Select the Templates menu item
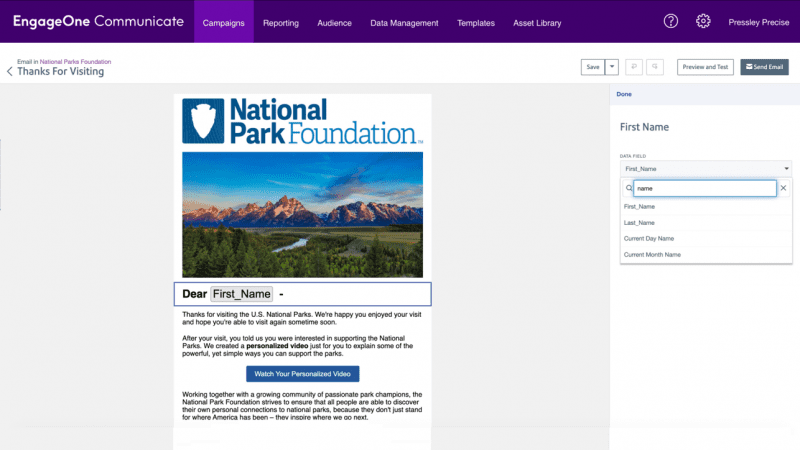This screenshot has height=450, width=800. click(x=476, y=23)
